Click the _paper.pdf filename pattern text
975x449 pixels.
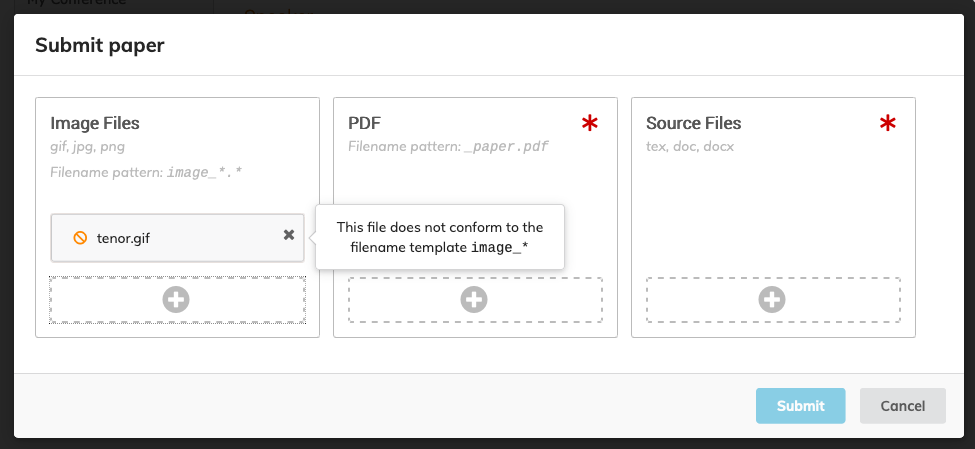coord(507,147)
